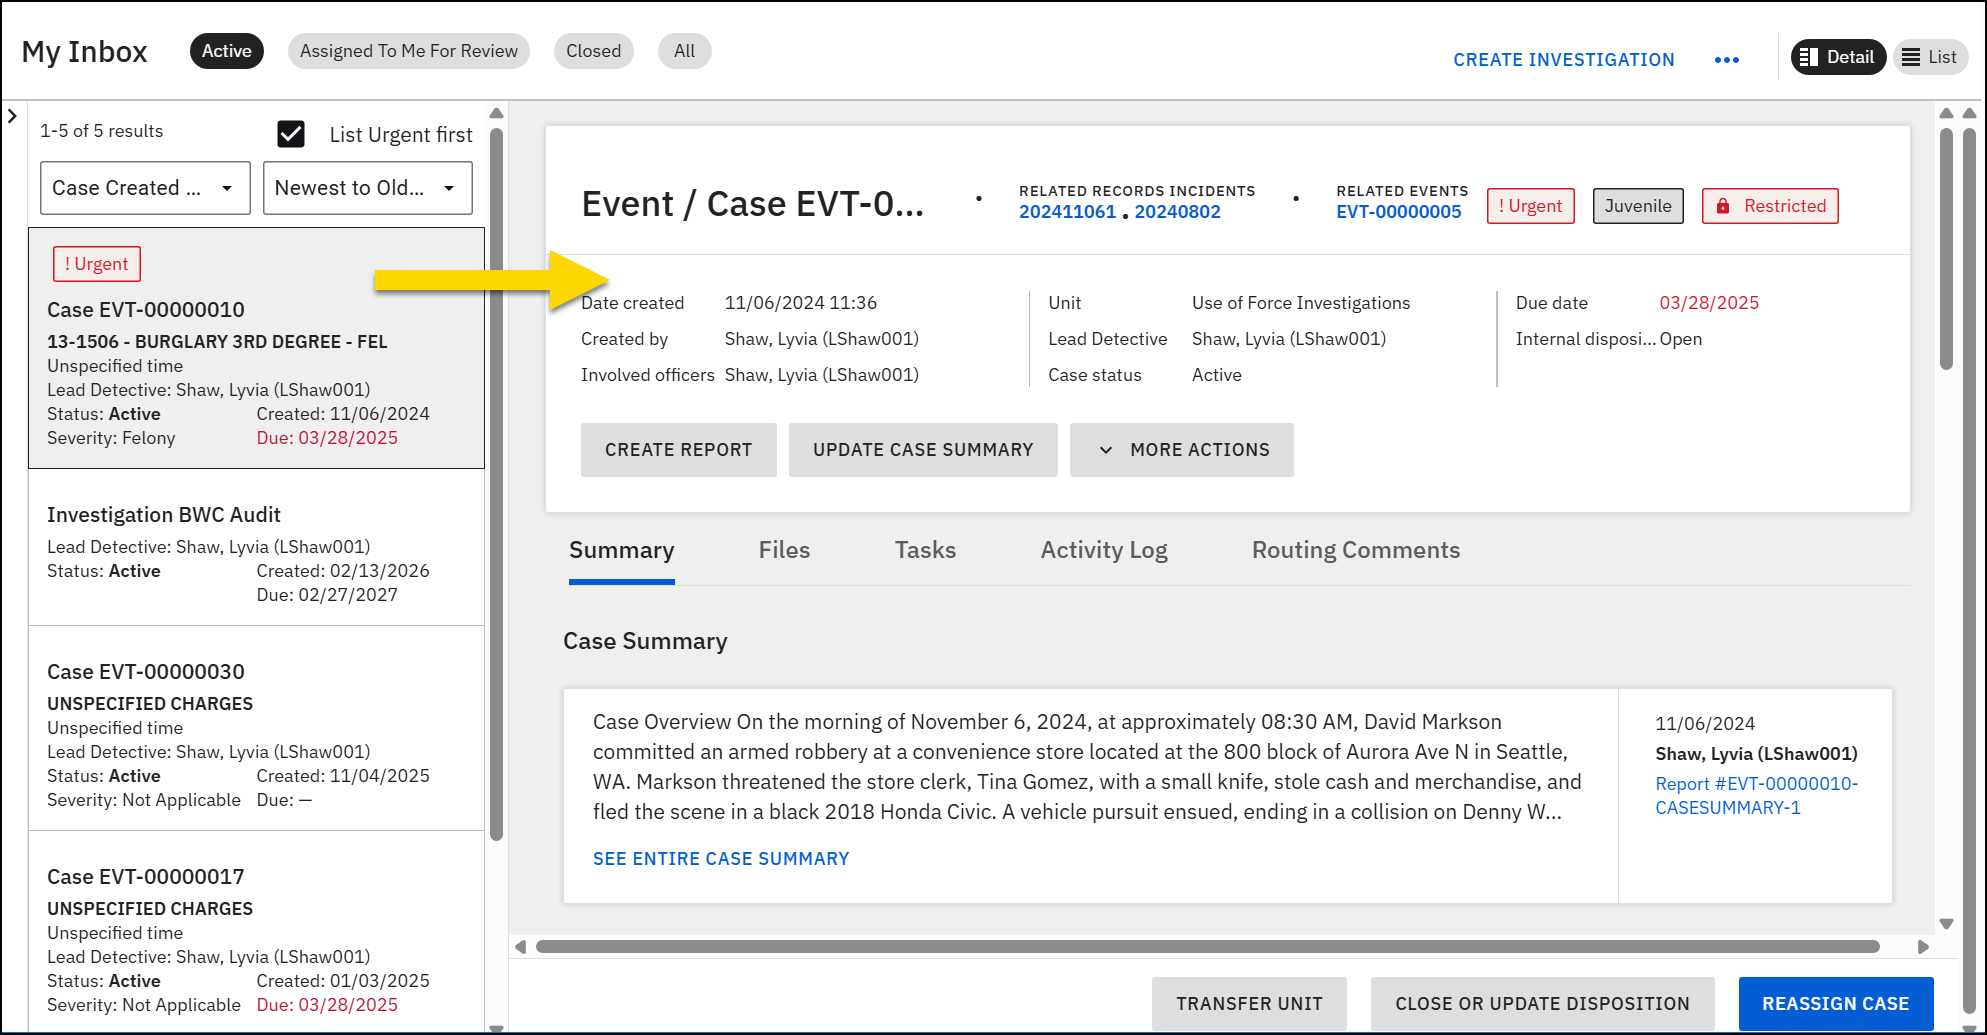Select Investigation BWC Audit case card
Image resolution: width=1987 pixels, height=1035 pixels.
click(256, 548)
